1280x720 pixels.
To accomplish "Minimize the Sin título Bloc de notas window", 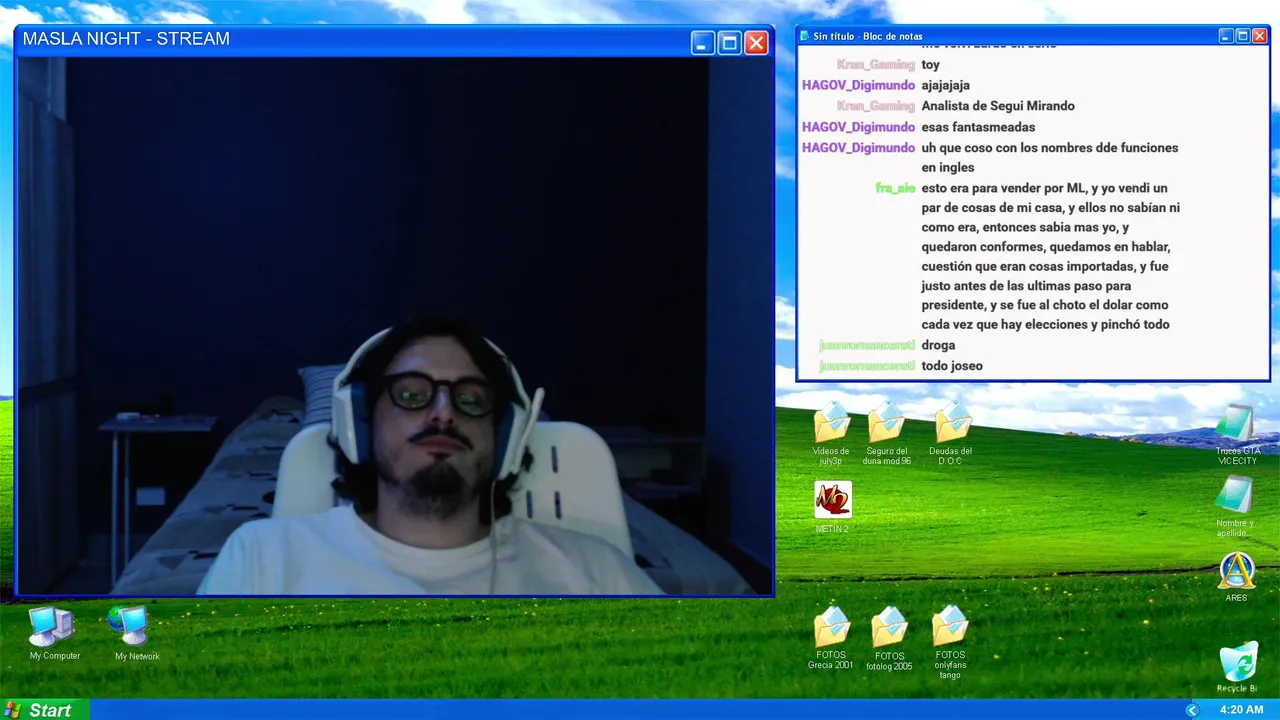I will click(1226, 36).
